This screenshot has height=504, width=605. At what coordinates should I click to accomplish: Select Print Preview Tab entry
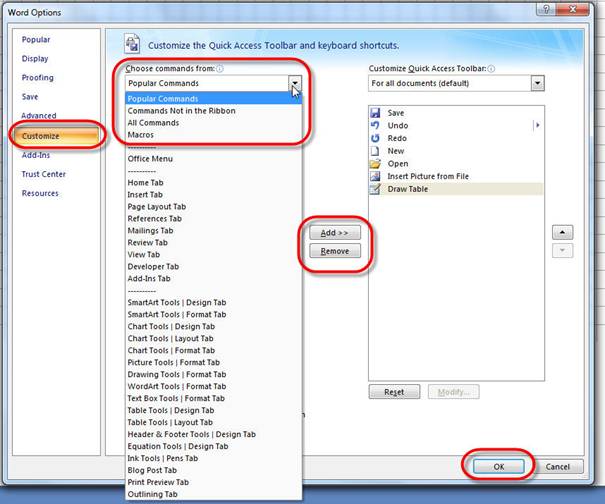[x=213, y=482]
